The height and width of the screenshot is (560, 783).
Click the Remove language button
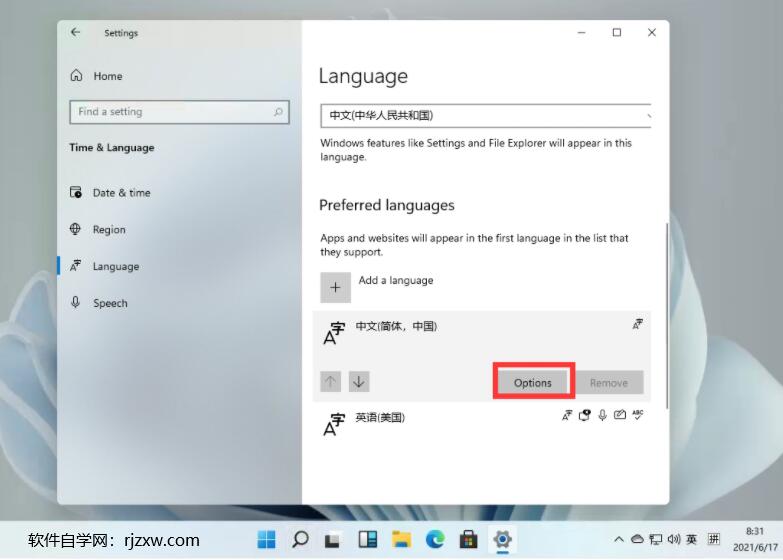pos(609,383)
